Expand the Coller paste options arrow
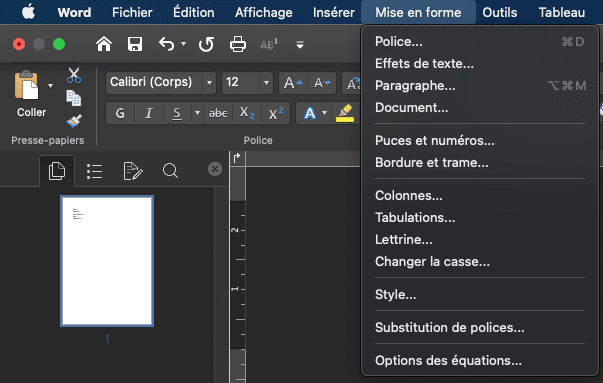Viewport: 603px width, 383px height. (x=50, y=85)
